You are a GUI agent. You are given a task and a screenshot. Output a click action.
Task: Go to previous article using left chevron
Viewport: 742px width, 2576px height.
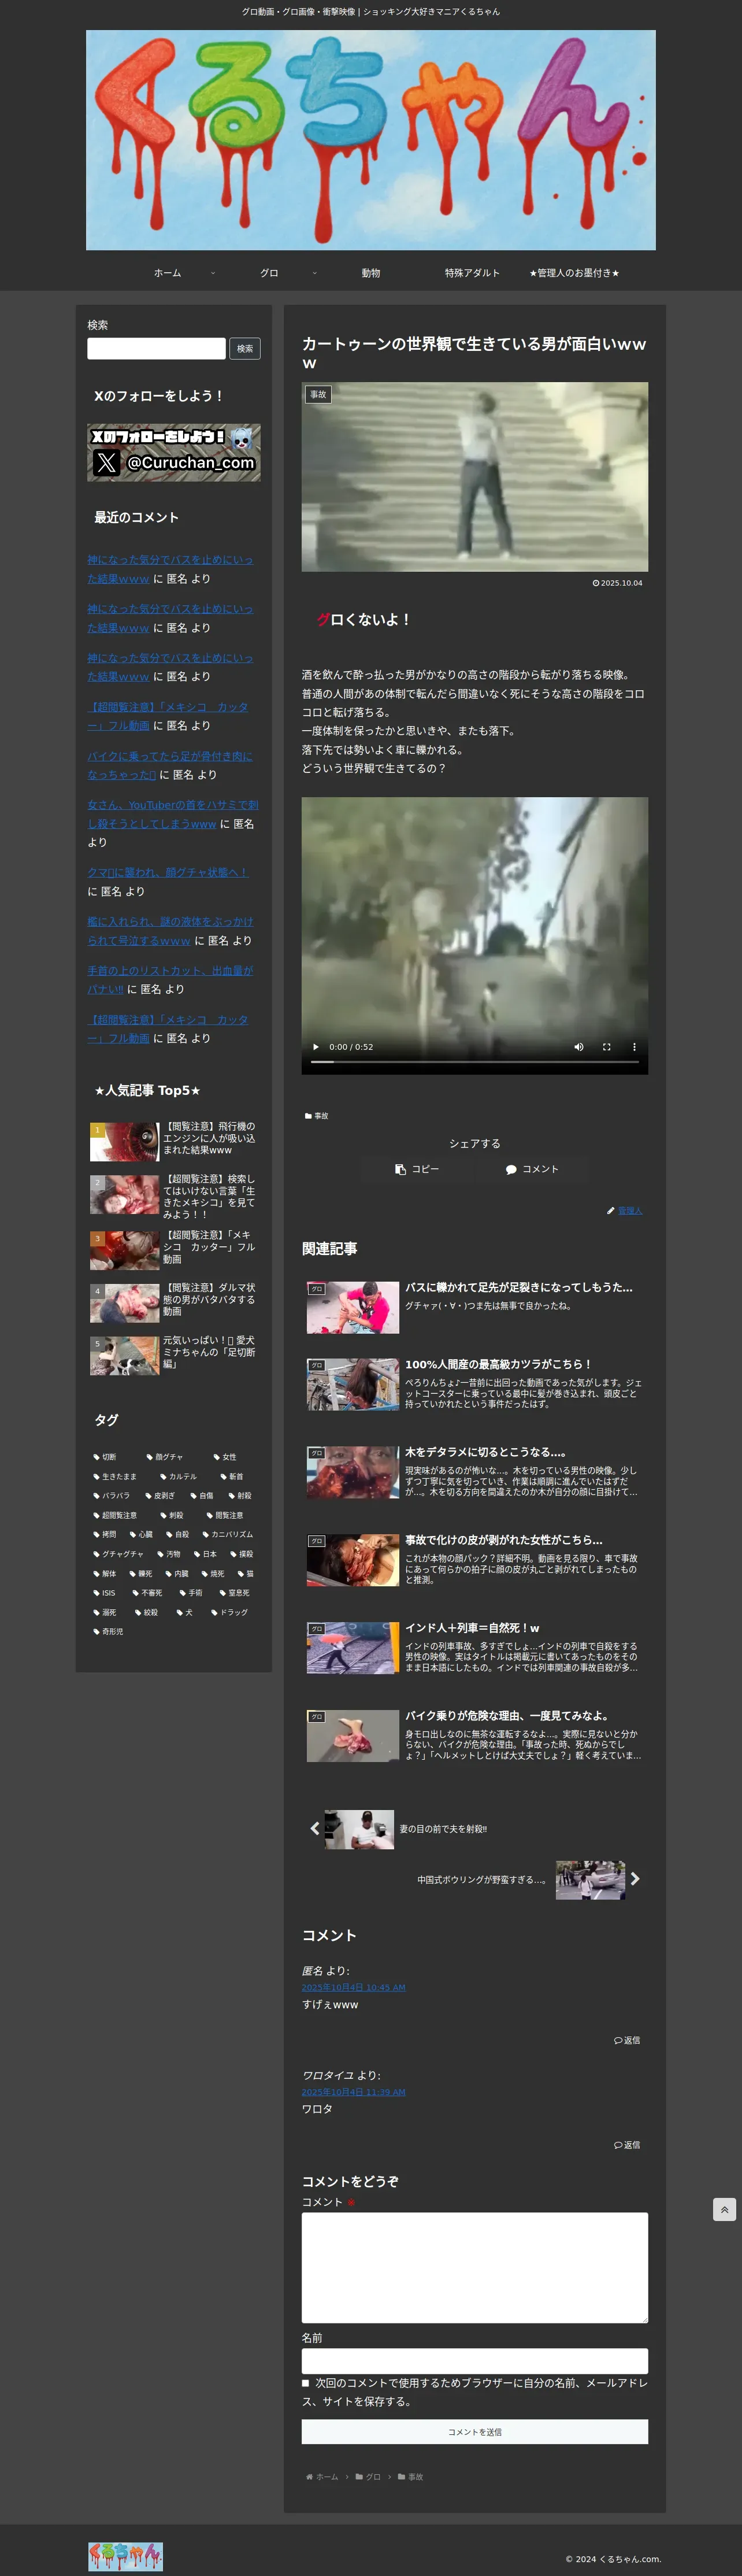[x=314, y=1828]
